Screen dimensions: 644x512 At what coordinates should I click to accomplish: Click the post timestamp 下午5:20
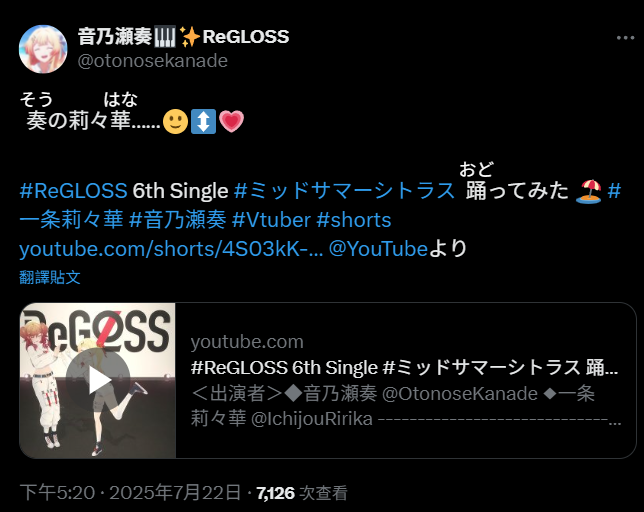click(57, 492)
